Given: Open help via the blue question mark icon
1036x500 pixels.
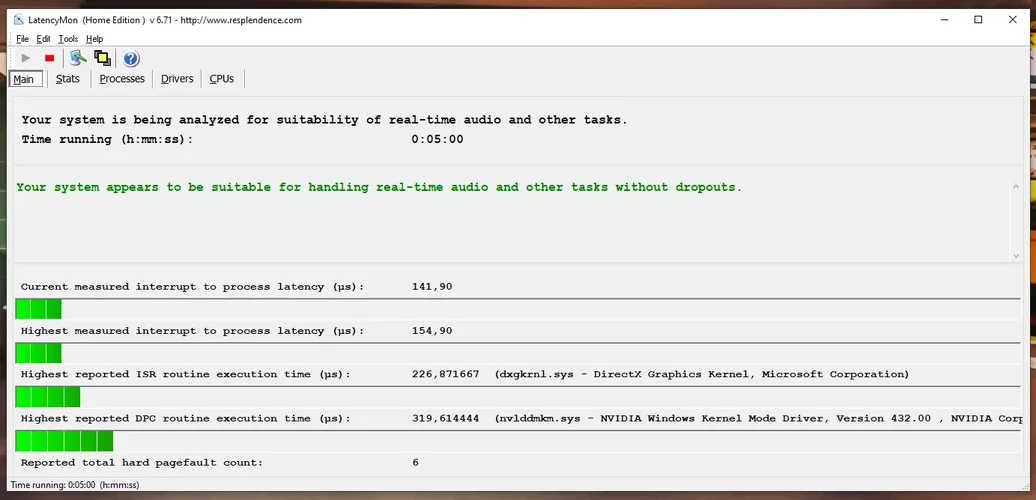Looking at the screenshot, I should click(x=131, y=58).
